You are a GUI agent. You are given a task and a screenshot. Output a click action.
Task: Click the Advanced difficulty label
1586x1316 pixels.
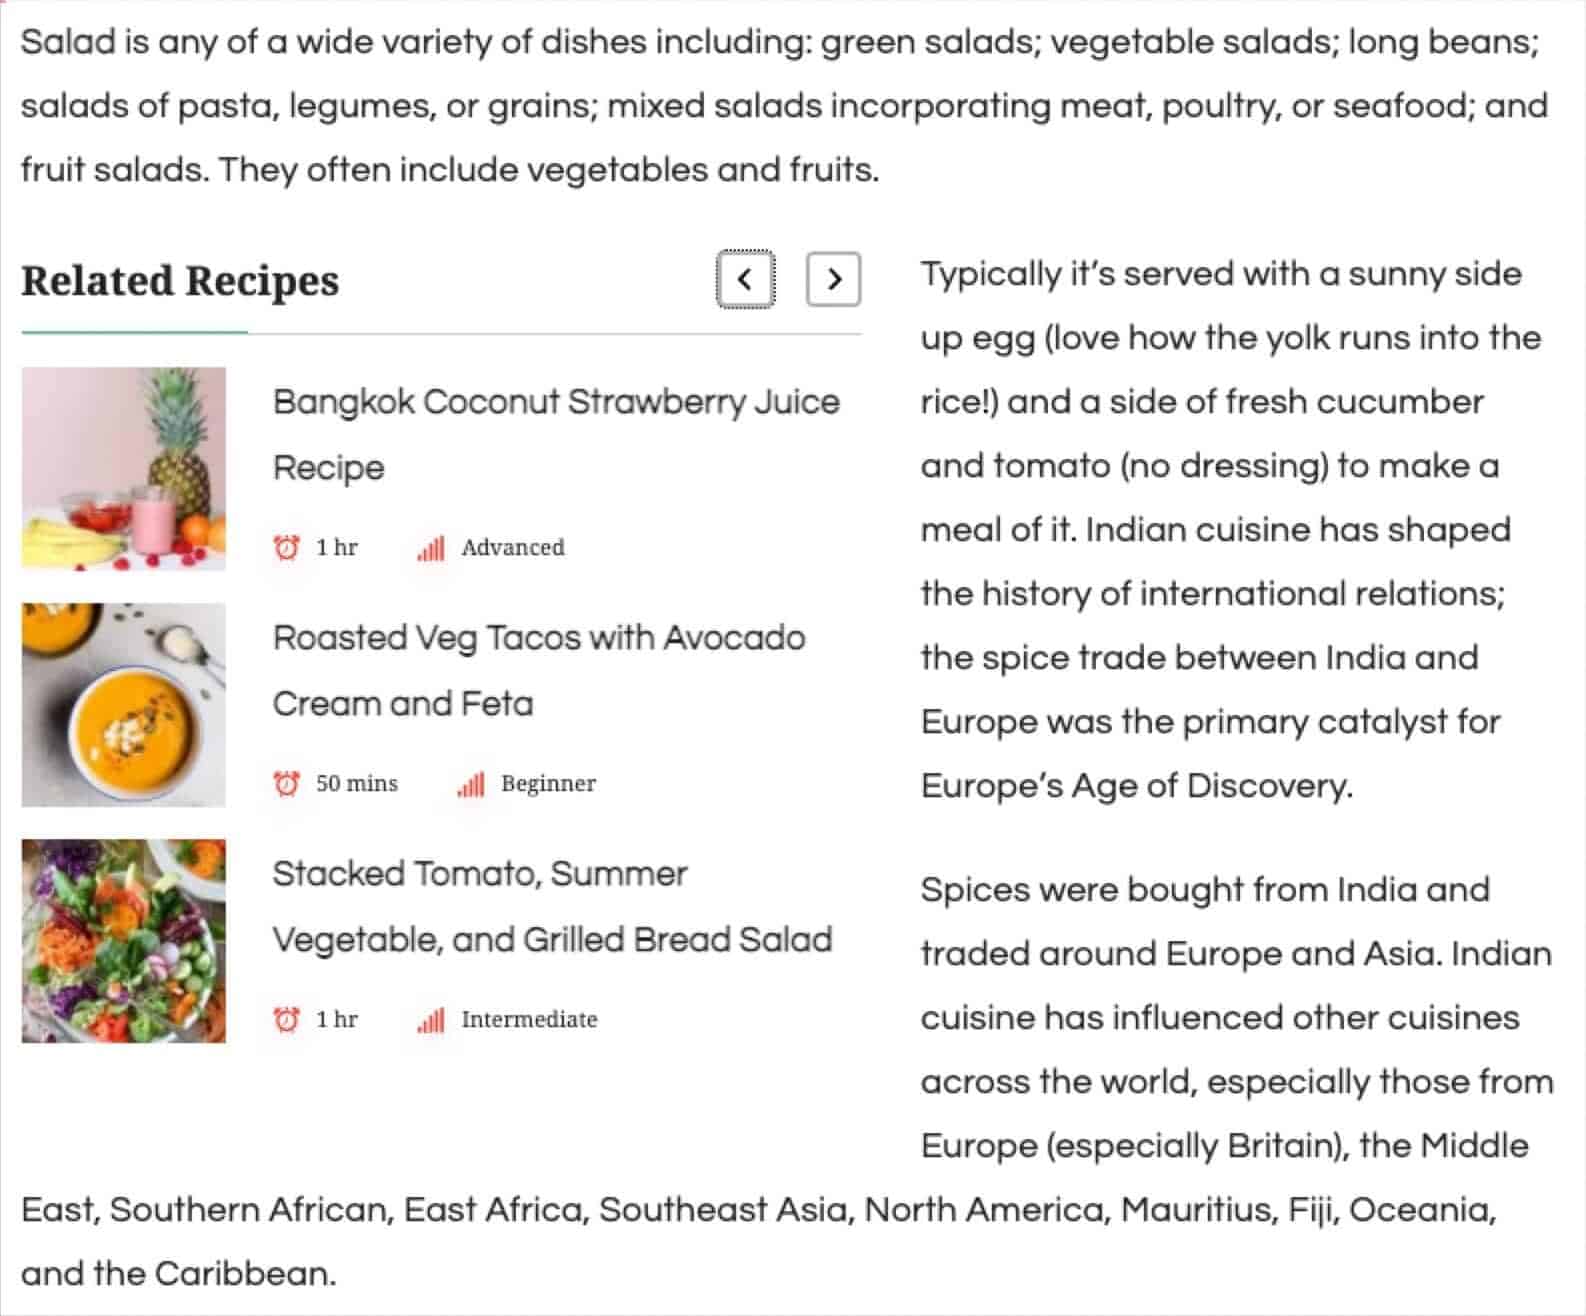(513, 548)
